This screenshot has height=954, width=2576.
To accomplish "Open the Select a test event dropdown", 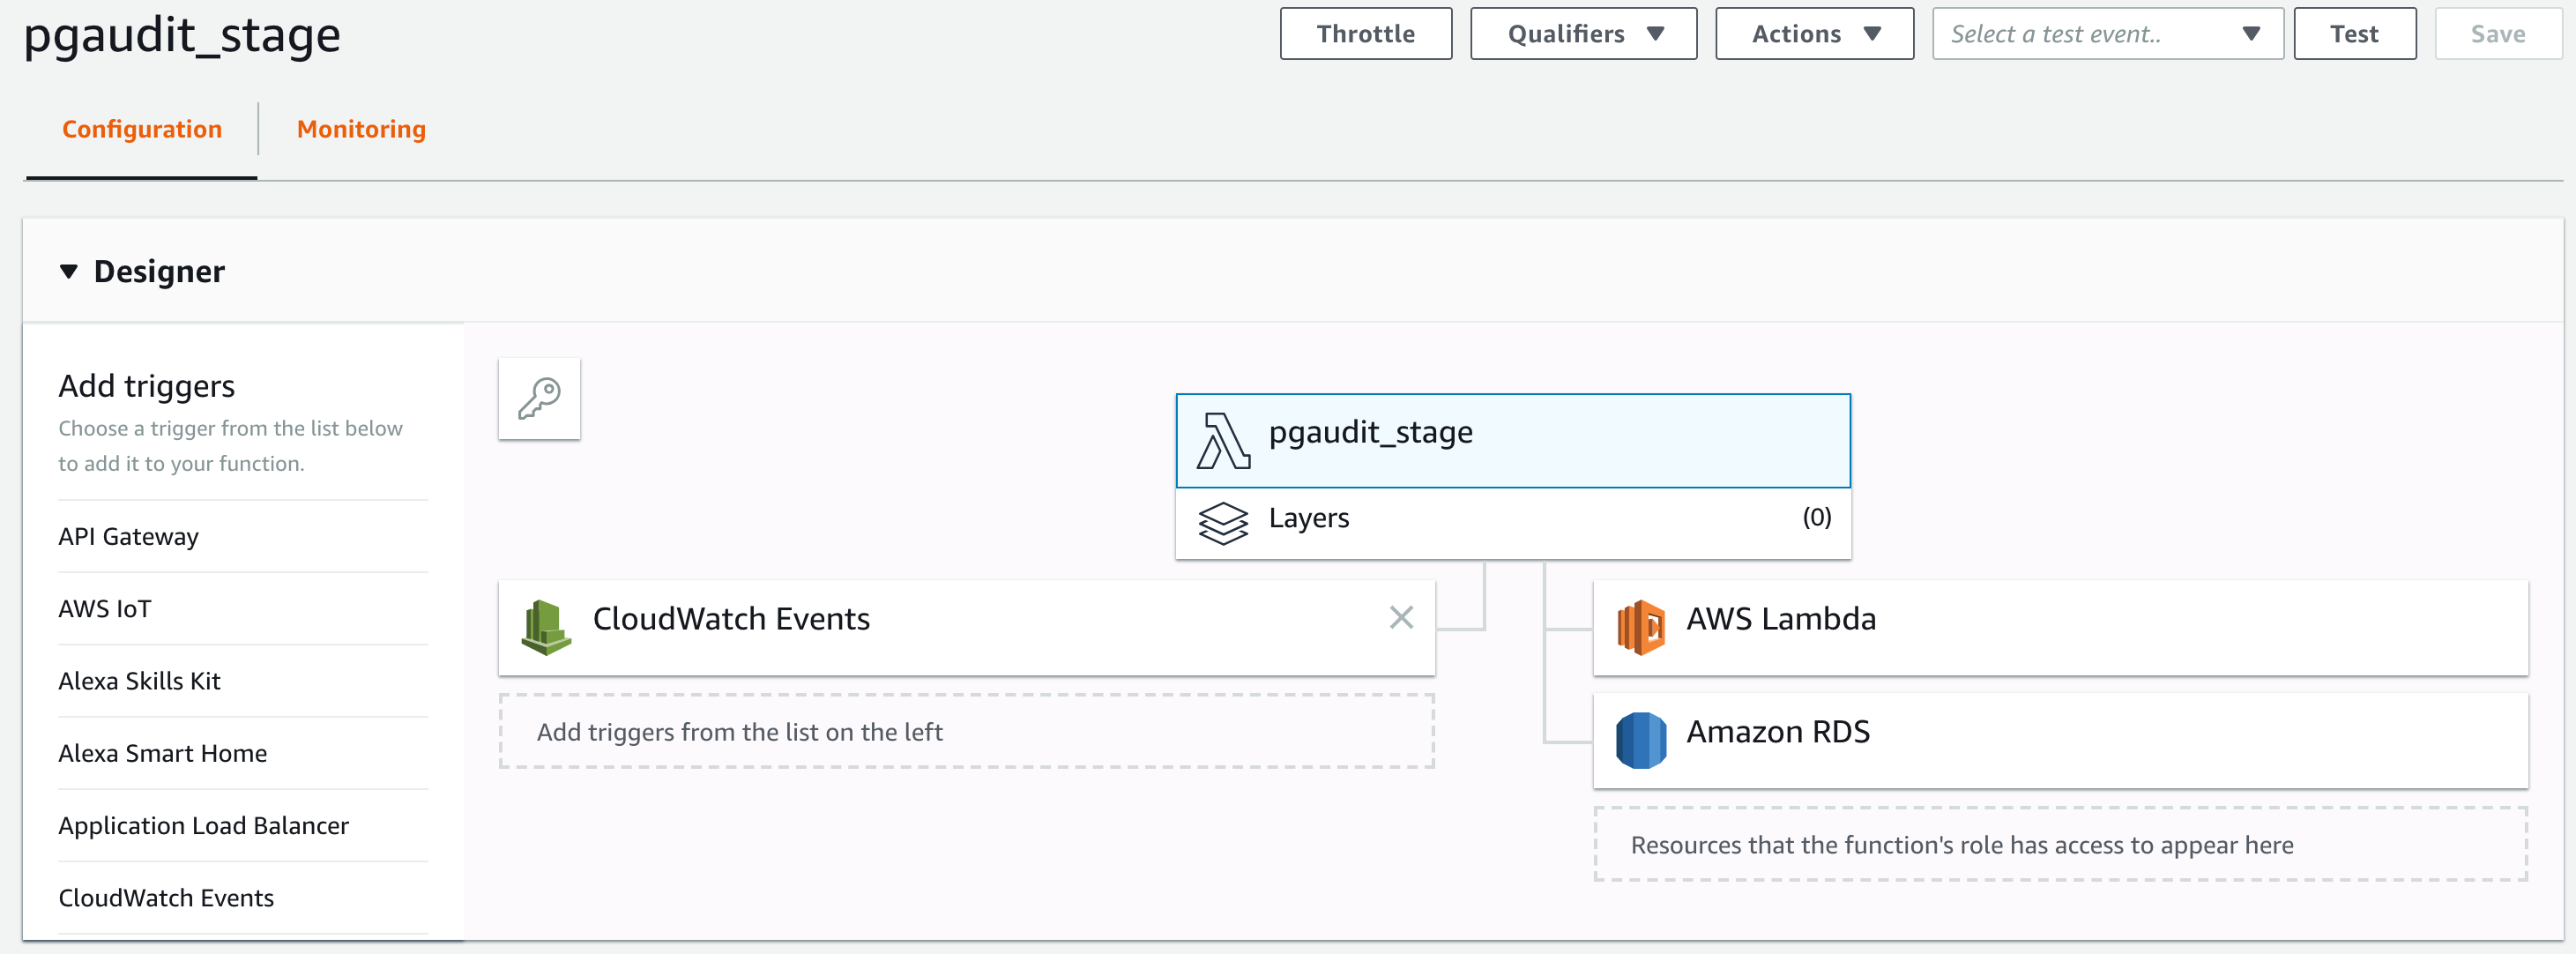I will coord(2107,34).
